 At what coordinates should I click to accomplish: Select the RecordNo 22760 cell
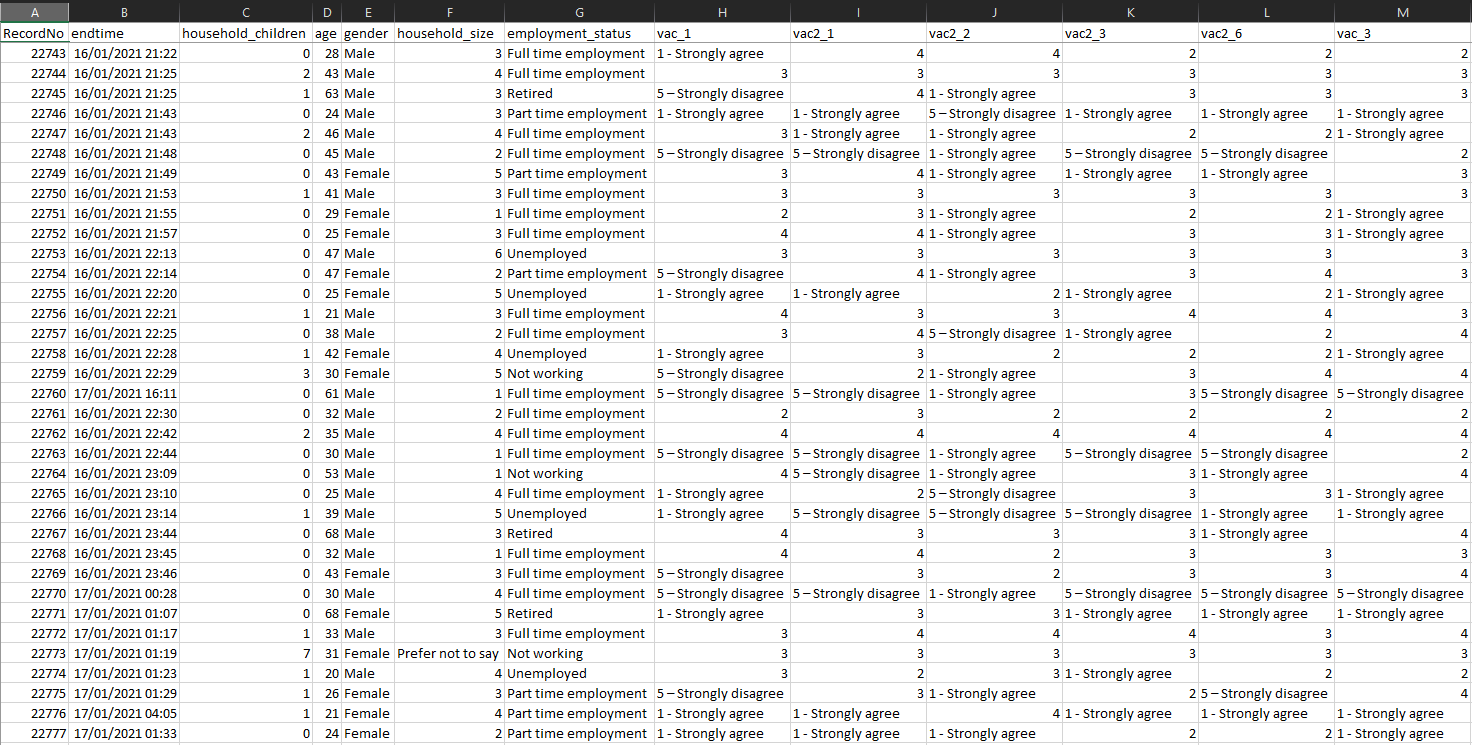pos(35,393)
